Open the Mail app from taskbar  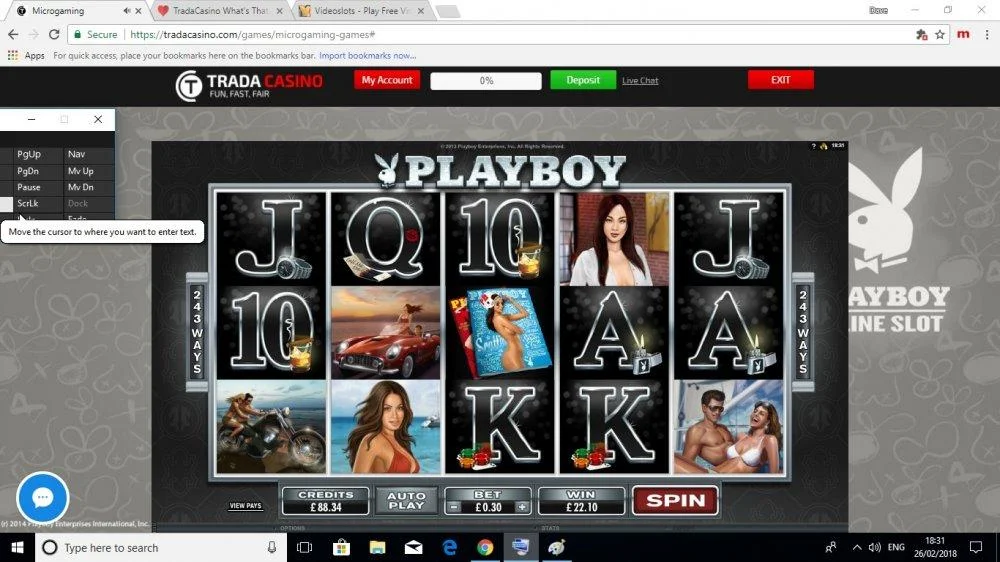pyautogui.click(x=413, y=547)
